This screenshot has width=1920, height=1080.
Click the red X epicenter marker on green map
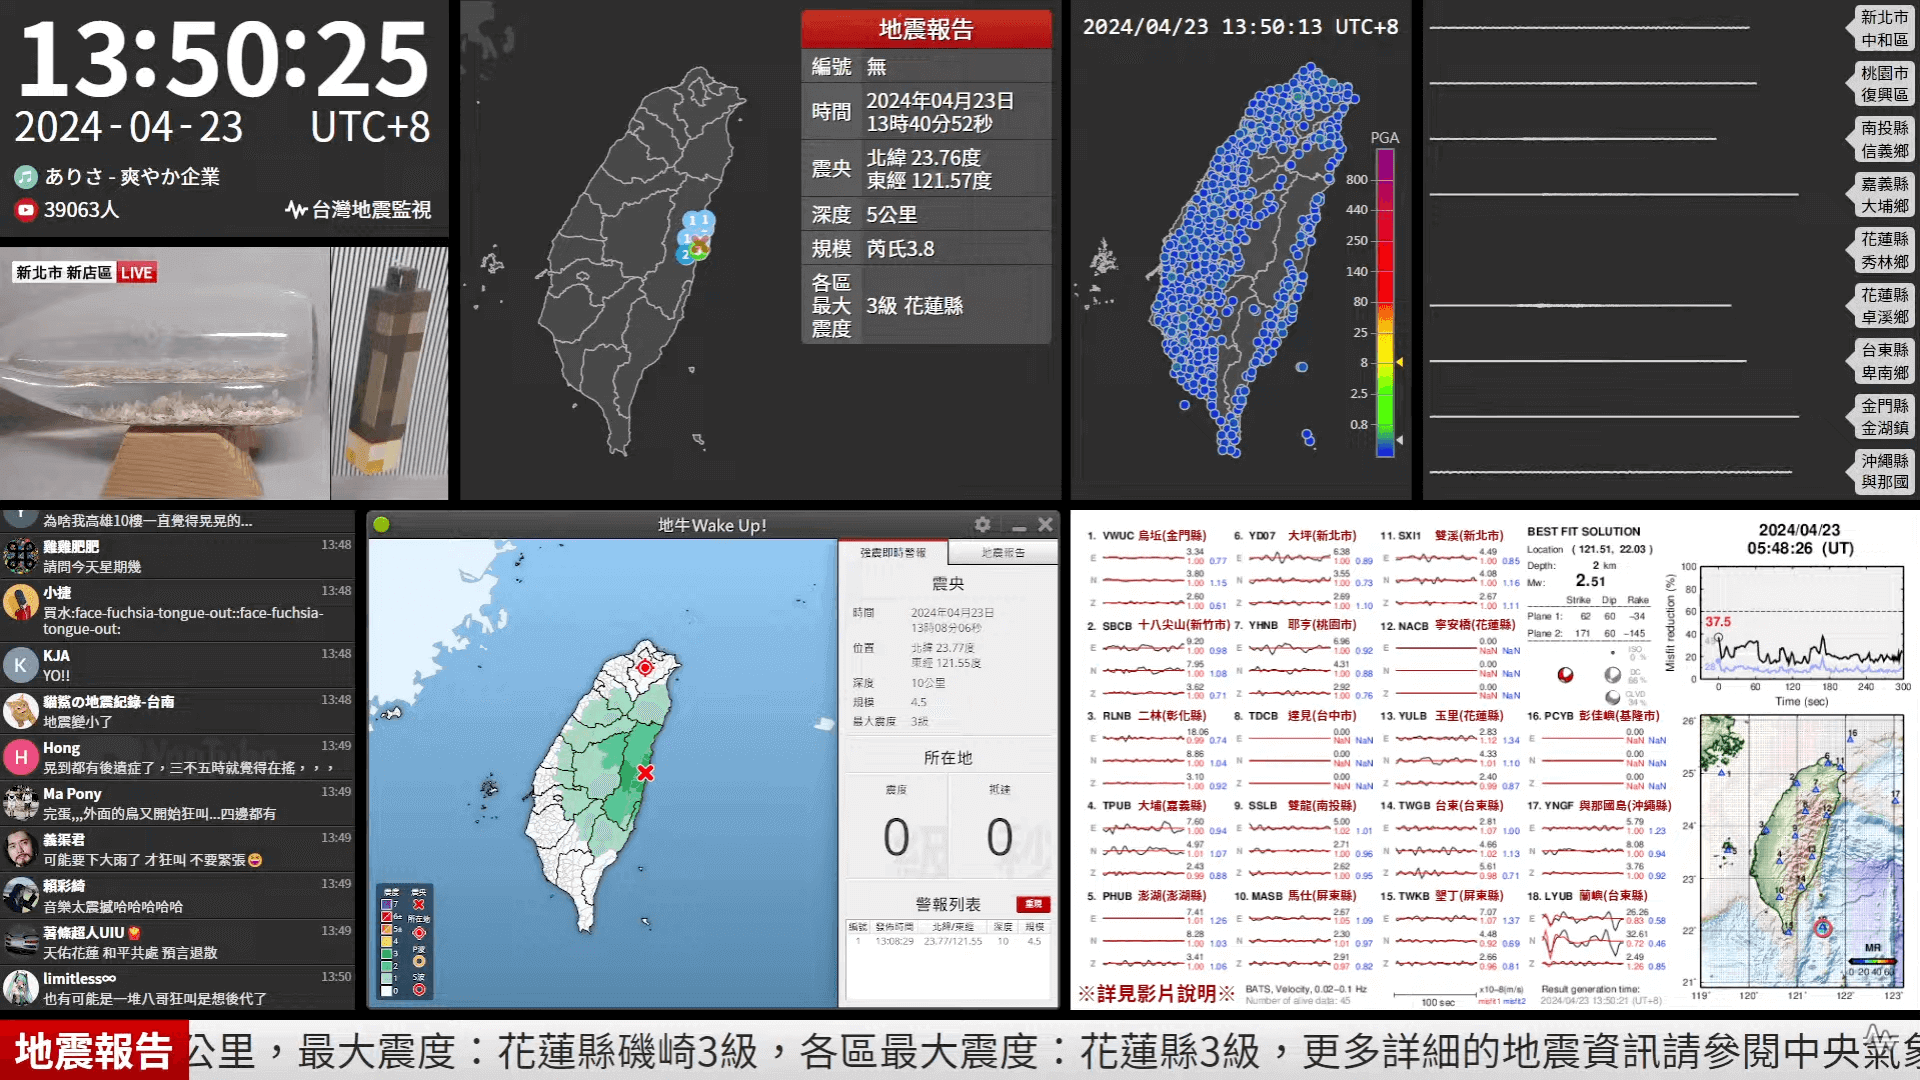pyautogui.click(x=645, y=773)
